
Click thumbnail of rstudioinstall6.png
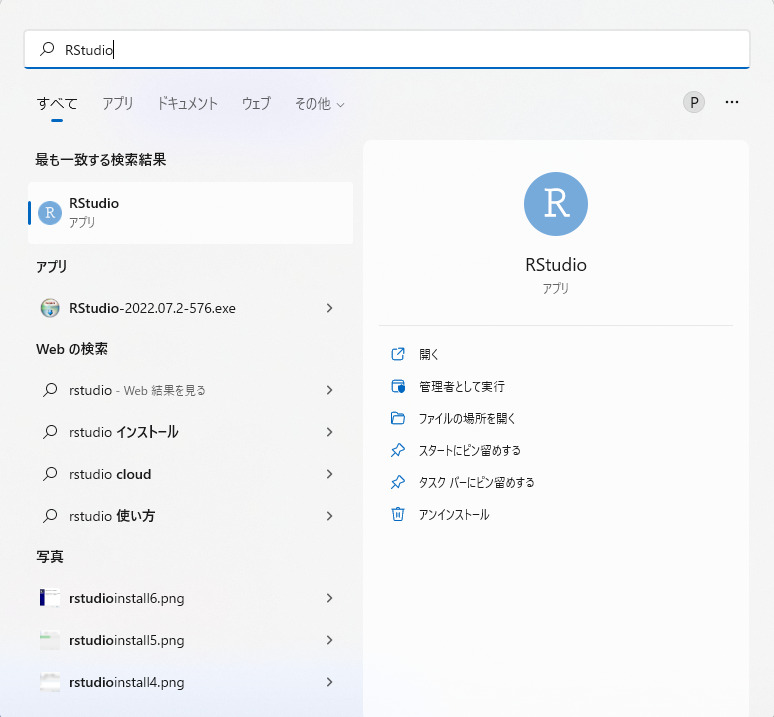point(50,598)
